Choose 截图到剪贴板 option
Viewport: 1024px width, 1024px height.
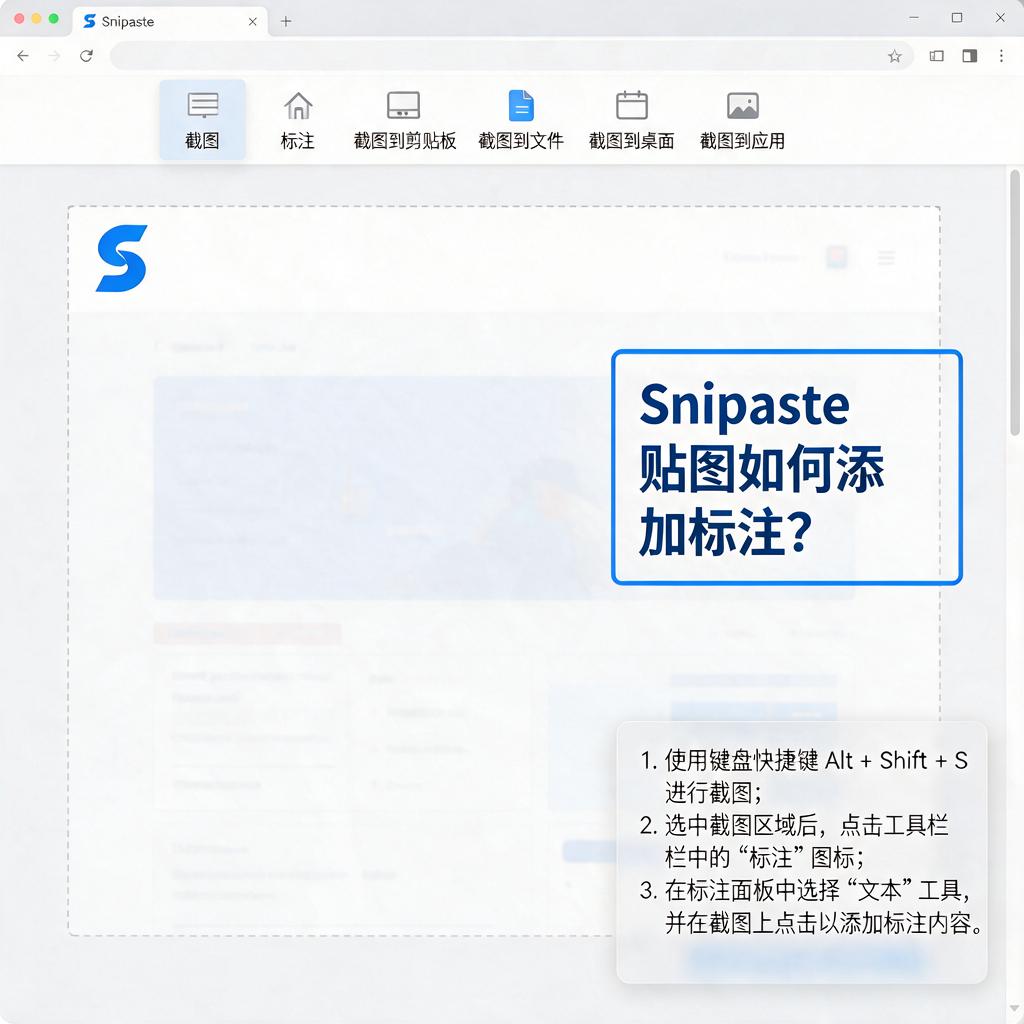[404, 120]
